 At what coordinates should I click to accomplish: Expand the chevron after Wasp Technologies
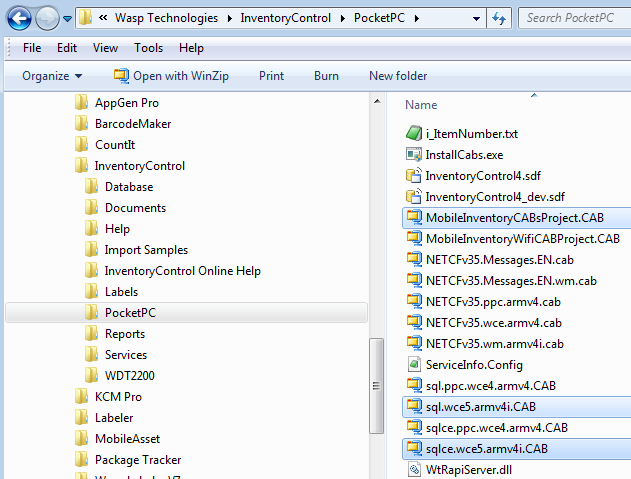click(229, 19)
